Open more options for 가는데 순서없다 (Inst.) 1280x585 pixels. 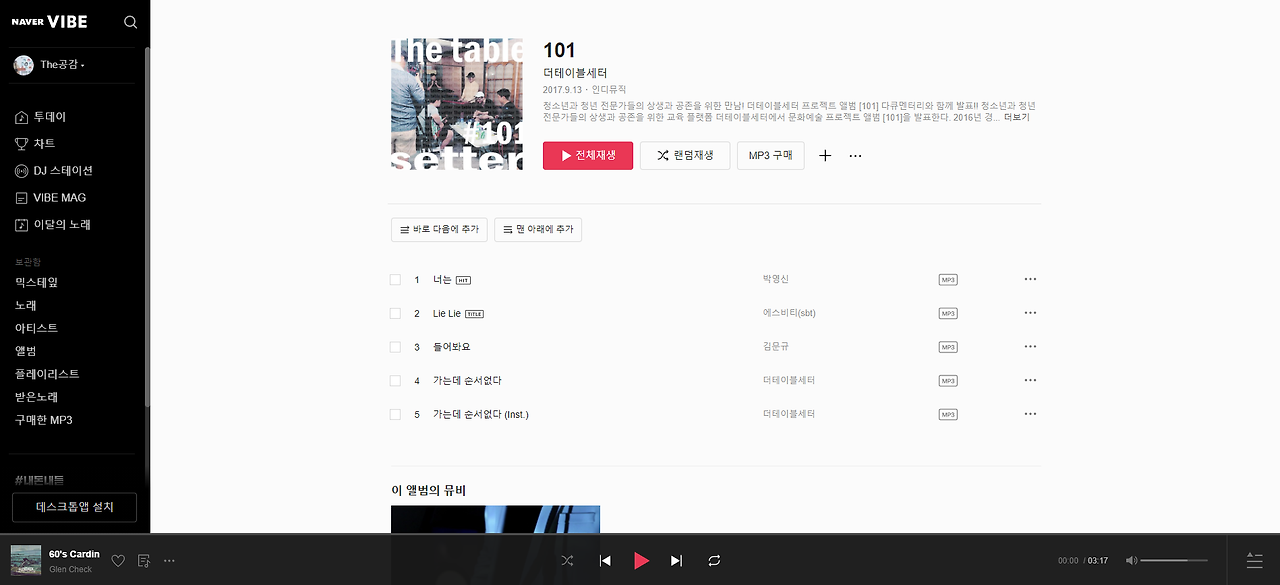click(1030, 414)
